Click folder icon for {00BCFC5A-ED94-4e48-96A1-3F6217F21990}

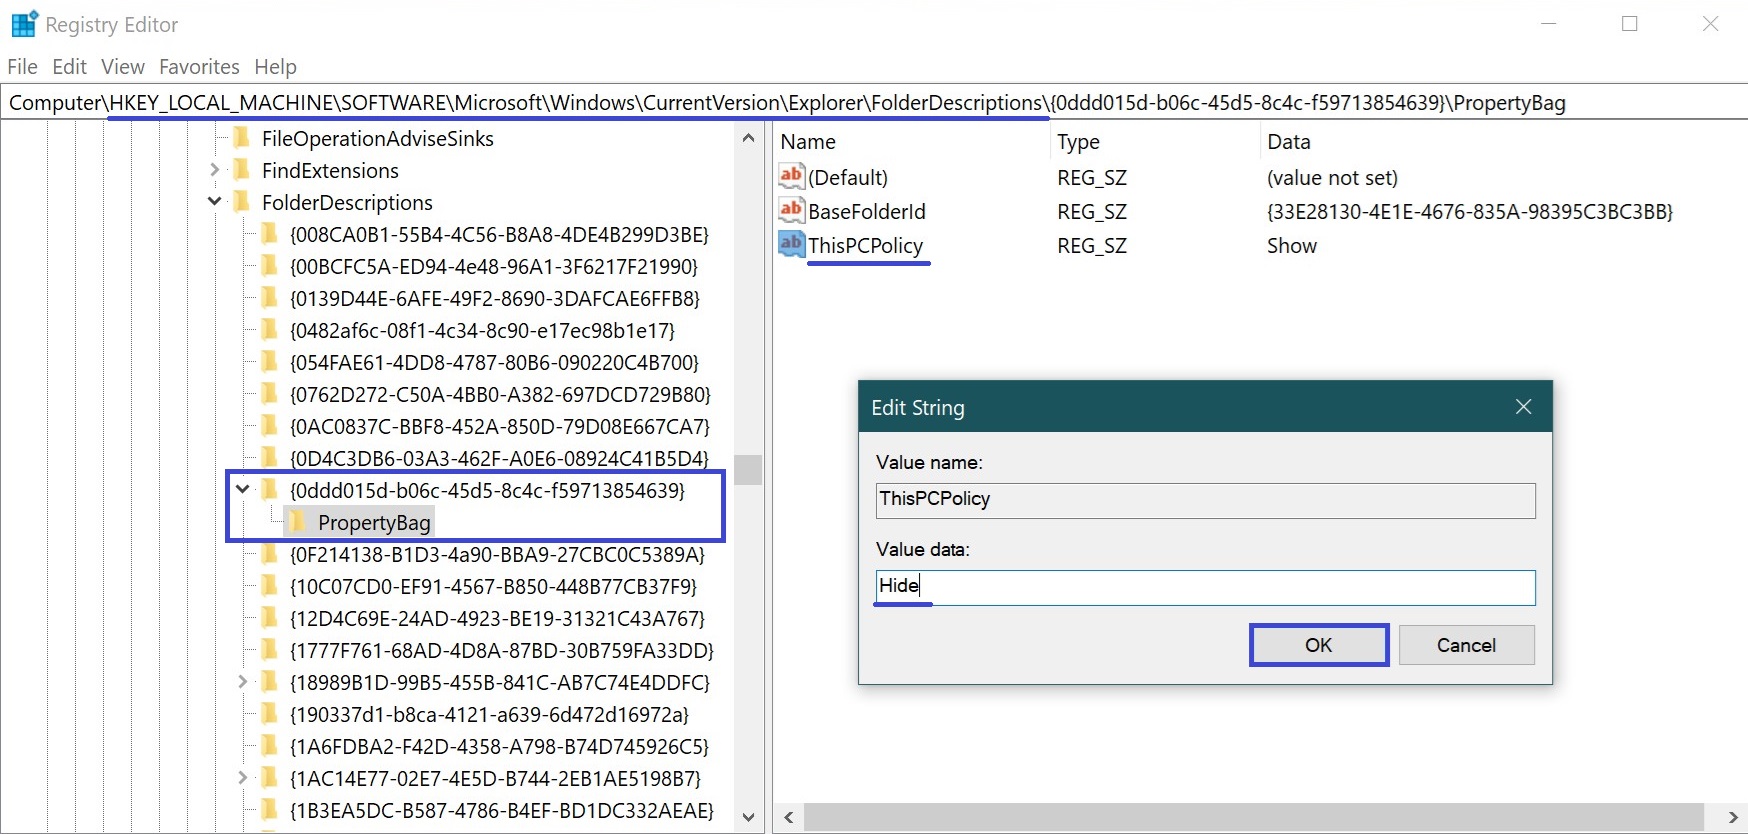pos(269,266)
